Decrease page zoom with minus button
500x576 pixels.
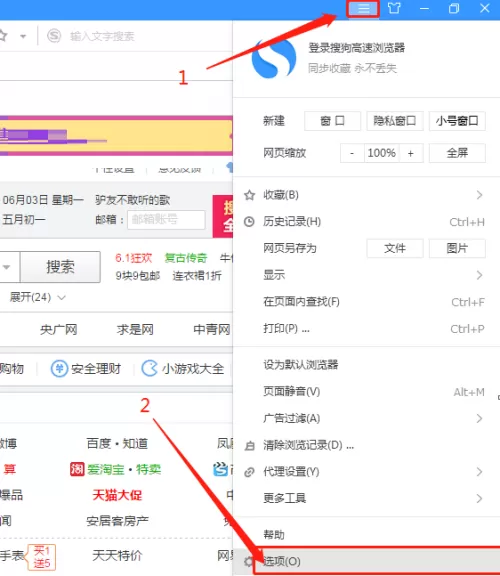pos(352,153)
